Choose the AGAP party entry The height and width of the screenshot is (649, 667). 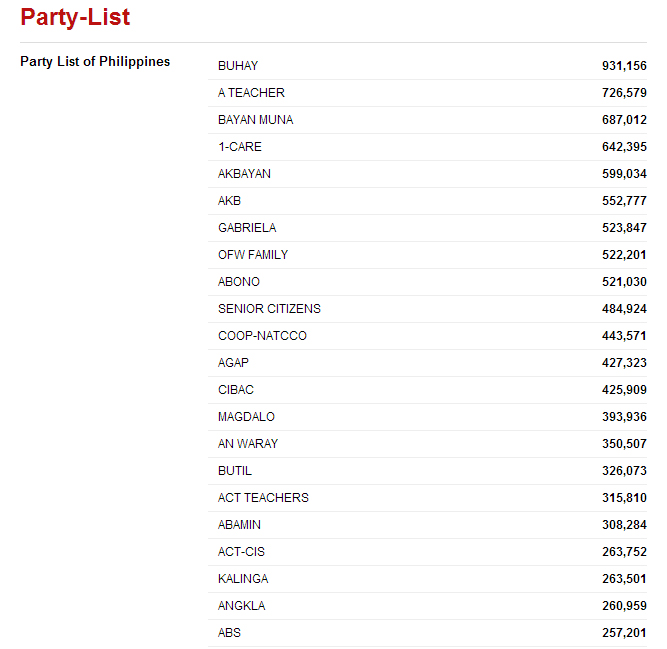233,363
